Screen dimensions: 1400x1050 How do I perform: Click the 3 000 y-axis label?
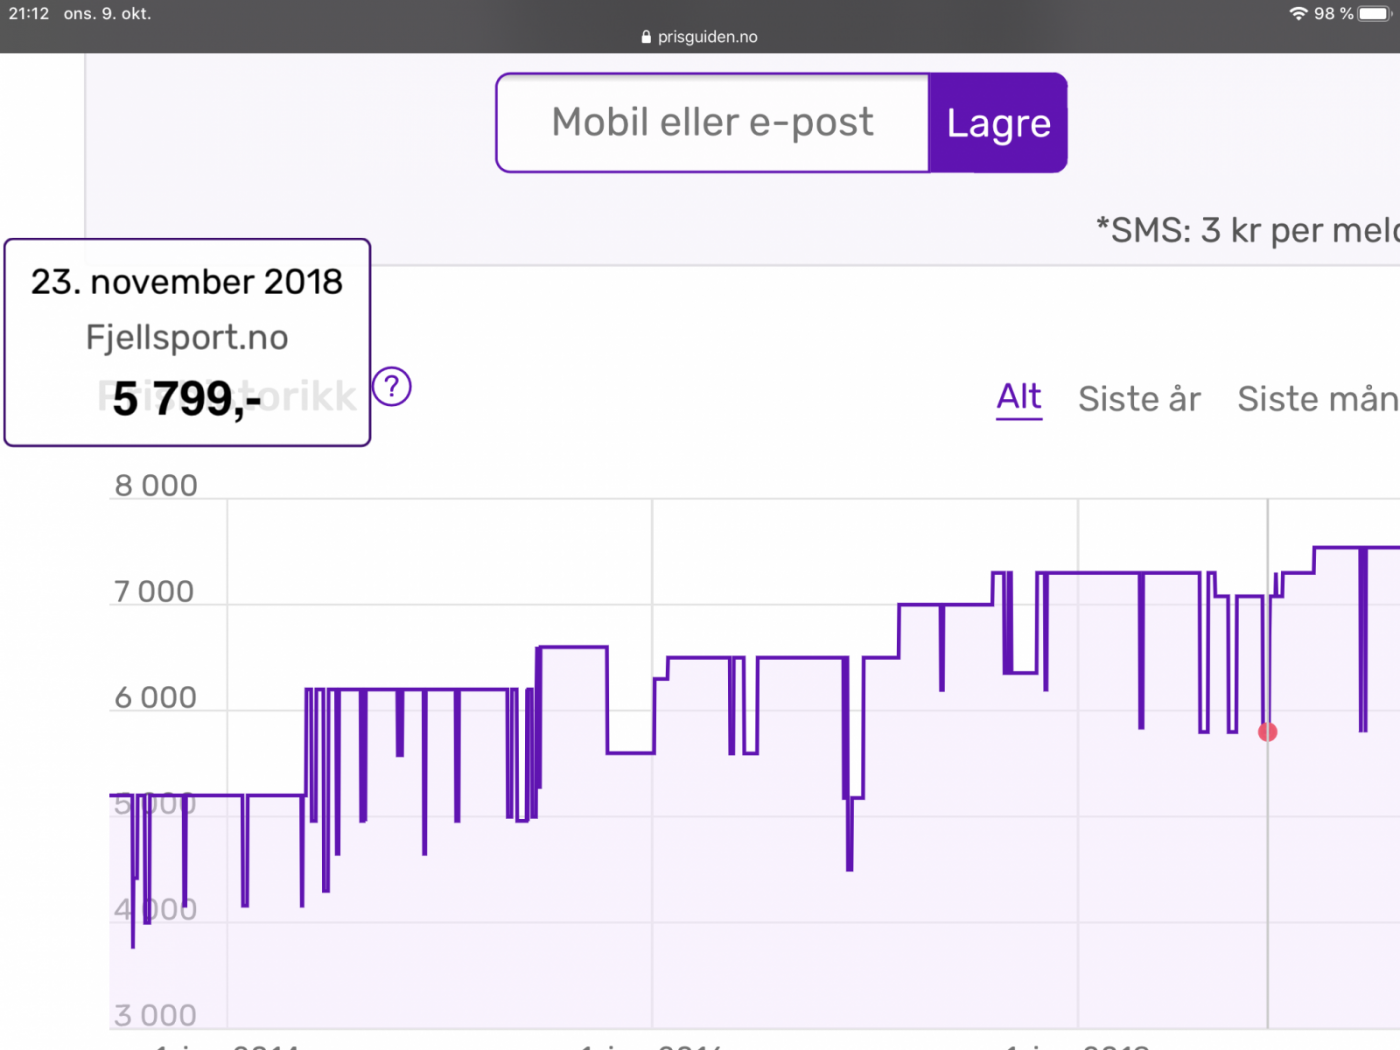[x=155, y=1016]
